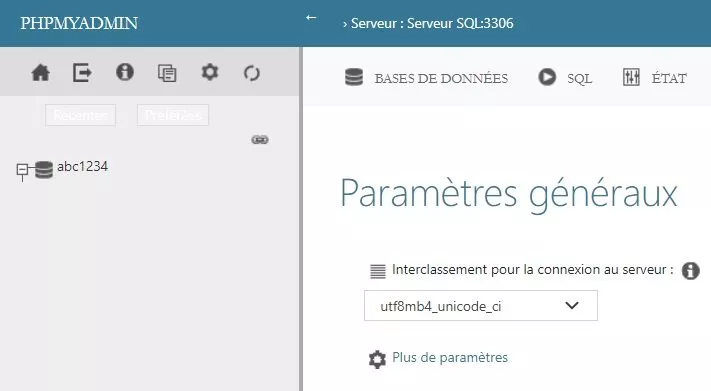Open the abc1234 database
The image size is (711, 391).
[x=83, y=166]
